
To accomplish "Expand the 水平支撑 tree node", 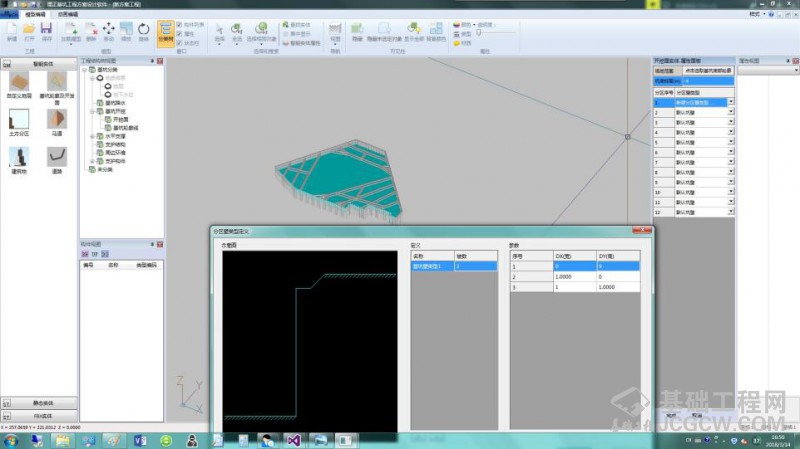I will tap(92, 136).
